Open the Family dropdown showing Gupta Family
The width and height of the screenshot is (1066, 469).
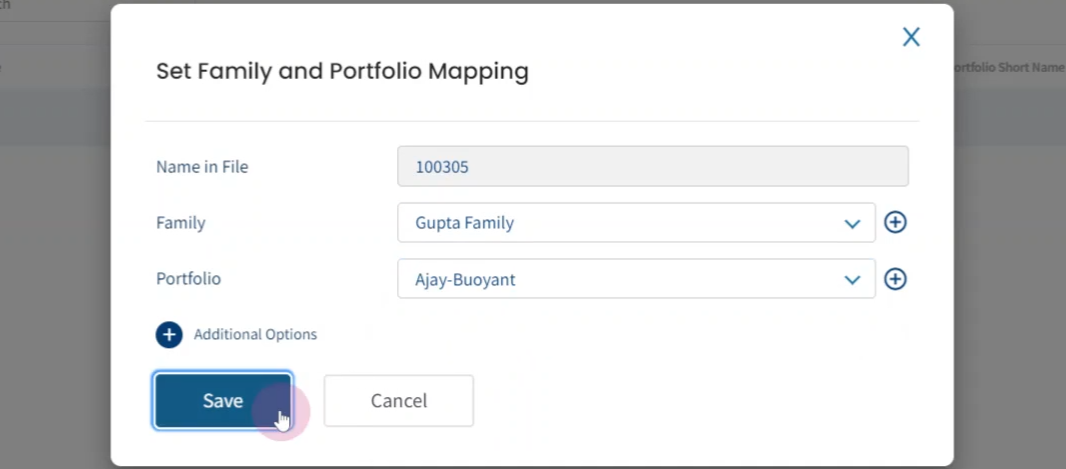pyautogui.click(x=636, y=222)
